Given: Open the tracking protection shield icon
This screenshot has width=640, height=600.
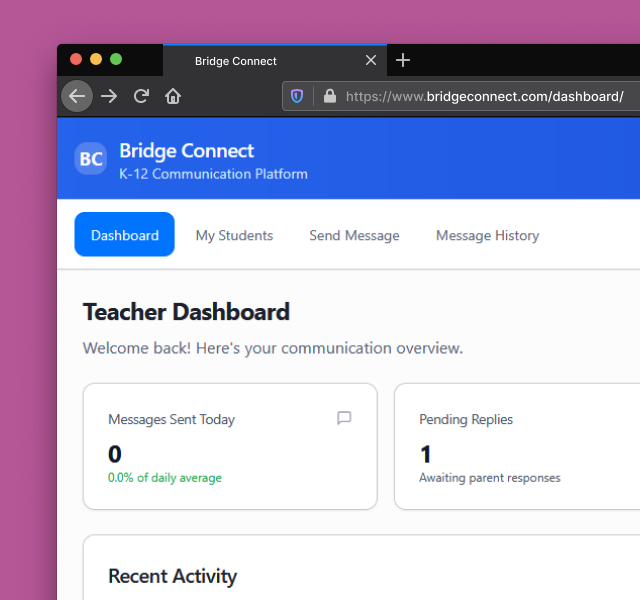Looking at the screenshot, I should pos(297,96).
